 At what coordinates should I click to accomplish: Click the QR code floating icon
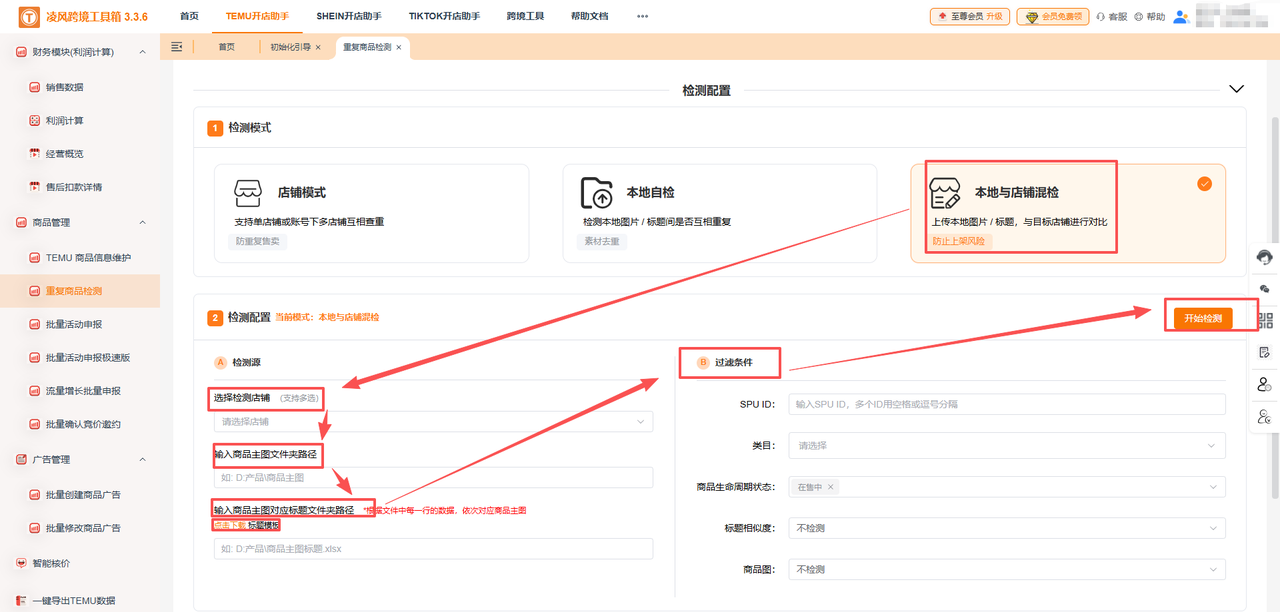(x=1265, y=320)
